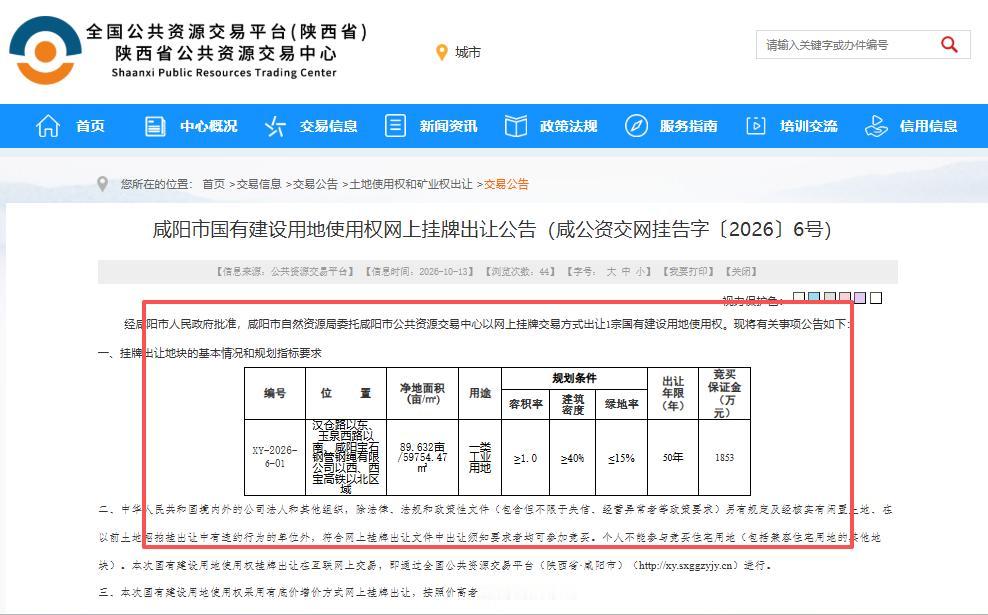Click the hand icon beside 信用信息

coord(876,126)
